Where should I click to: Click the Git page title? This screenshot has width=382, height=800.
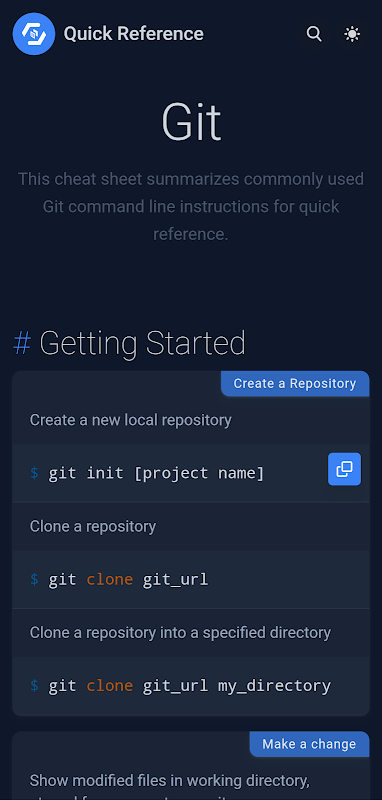[x=191, y=122]
